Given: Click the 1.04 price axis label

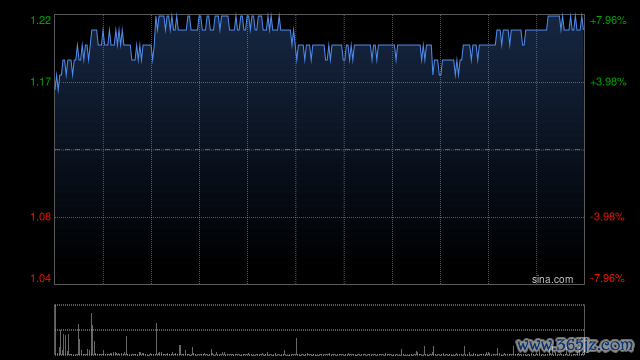Looking at the screenshot, I should tap(41, 278).
